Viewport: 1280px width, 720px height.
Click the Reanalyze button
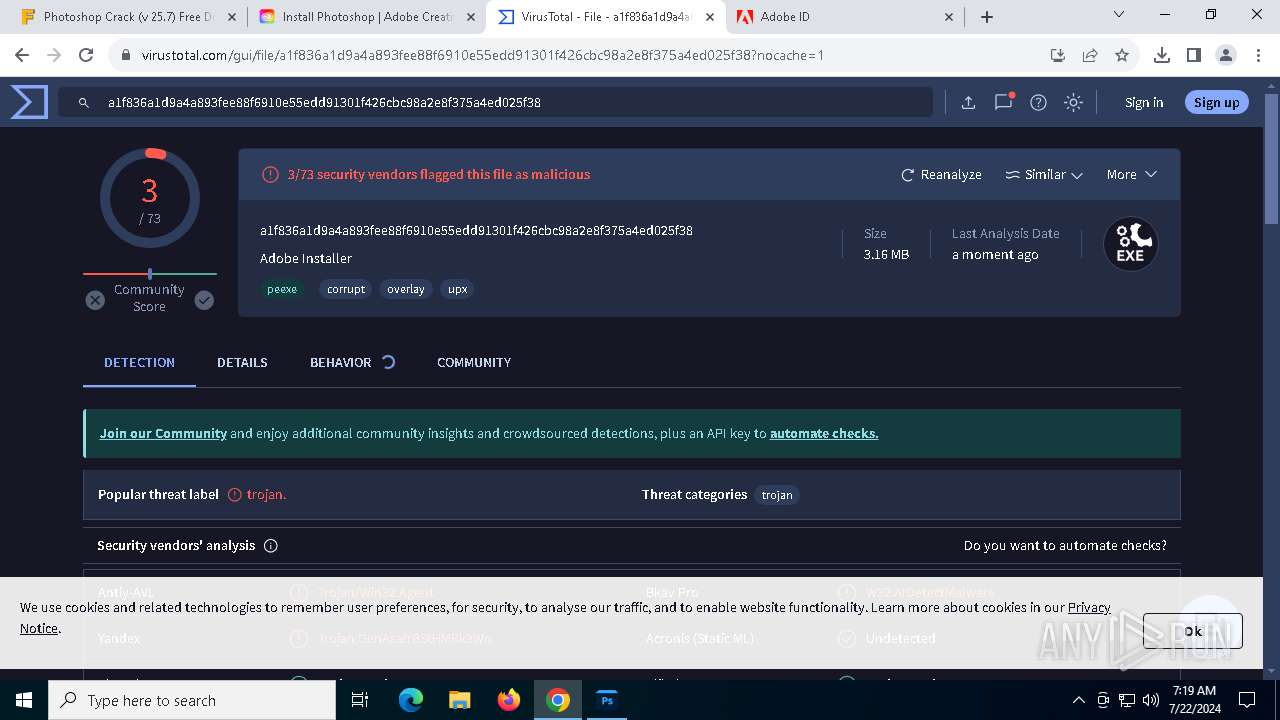(941, 174)
